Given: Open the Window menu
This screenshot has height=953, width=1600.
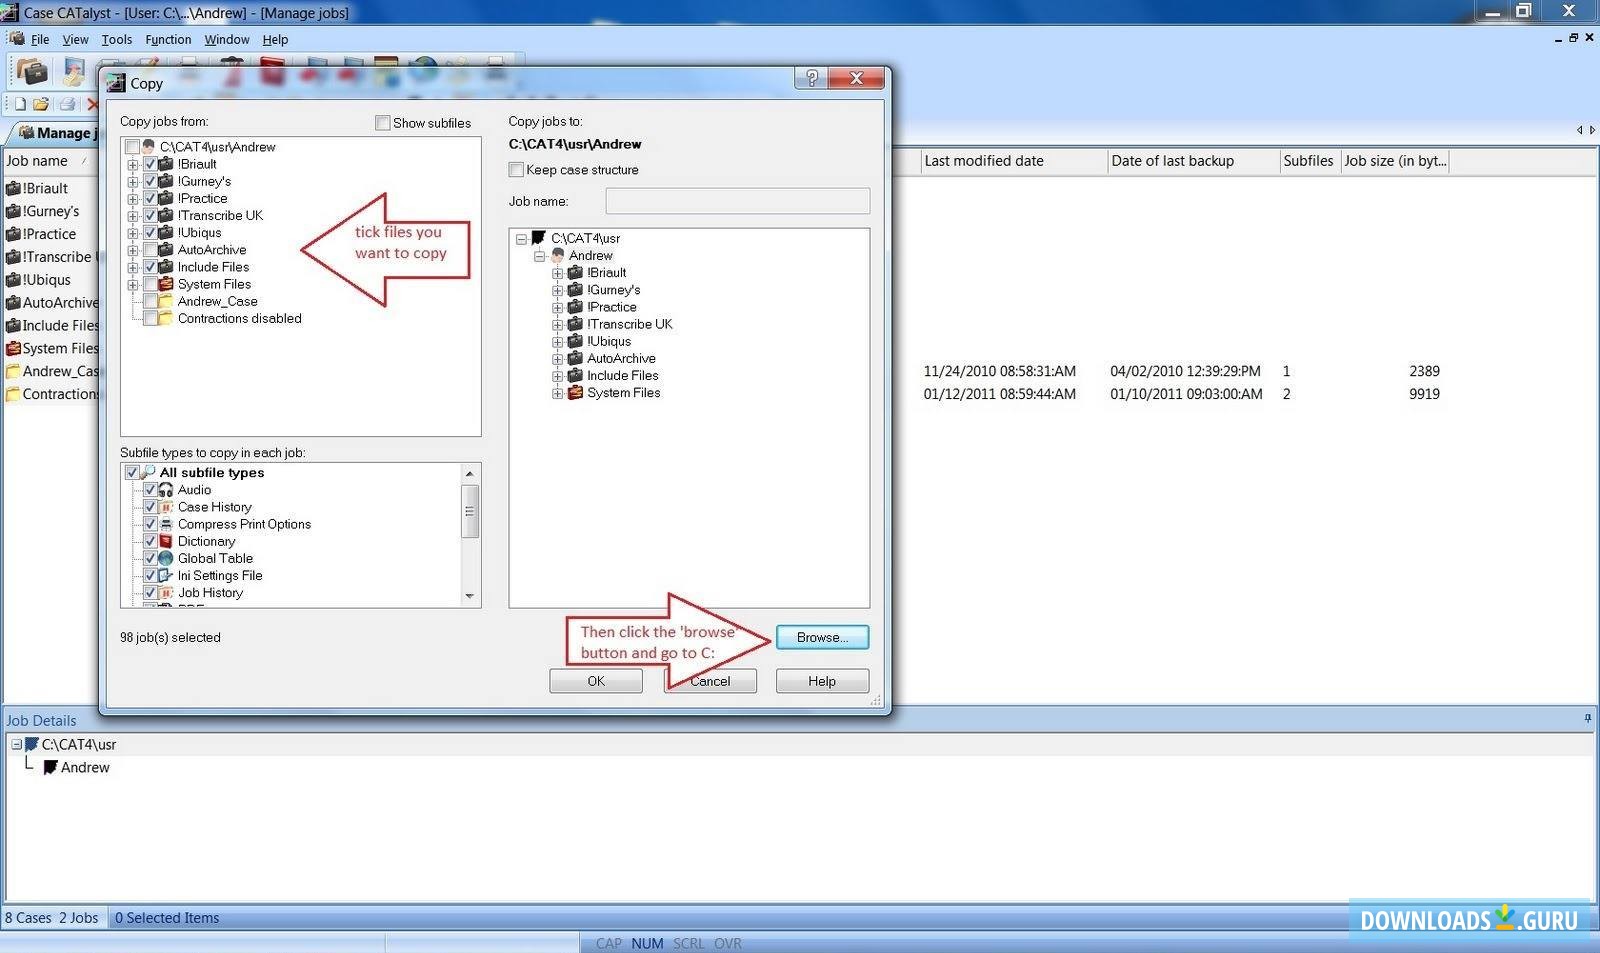Looking at the screenshot, I should click(227, 40).
